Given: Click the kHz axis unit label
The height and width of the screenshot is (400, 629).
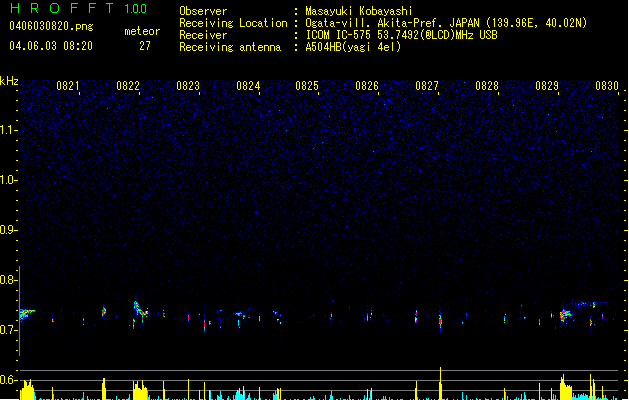Looking at the screenshot, I should pos(9,81).
